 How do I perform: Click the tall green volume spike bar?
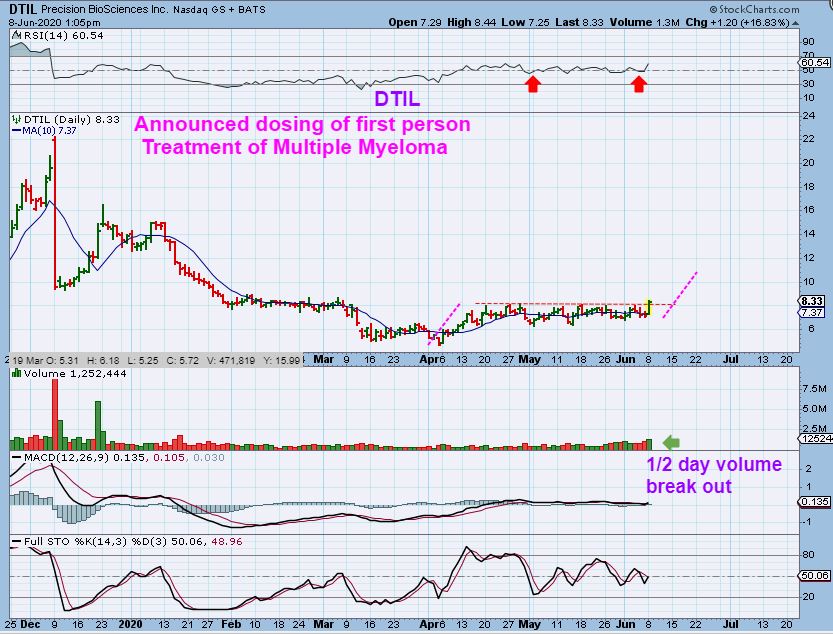98,426
